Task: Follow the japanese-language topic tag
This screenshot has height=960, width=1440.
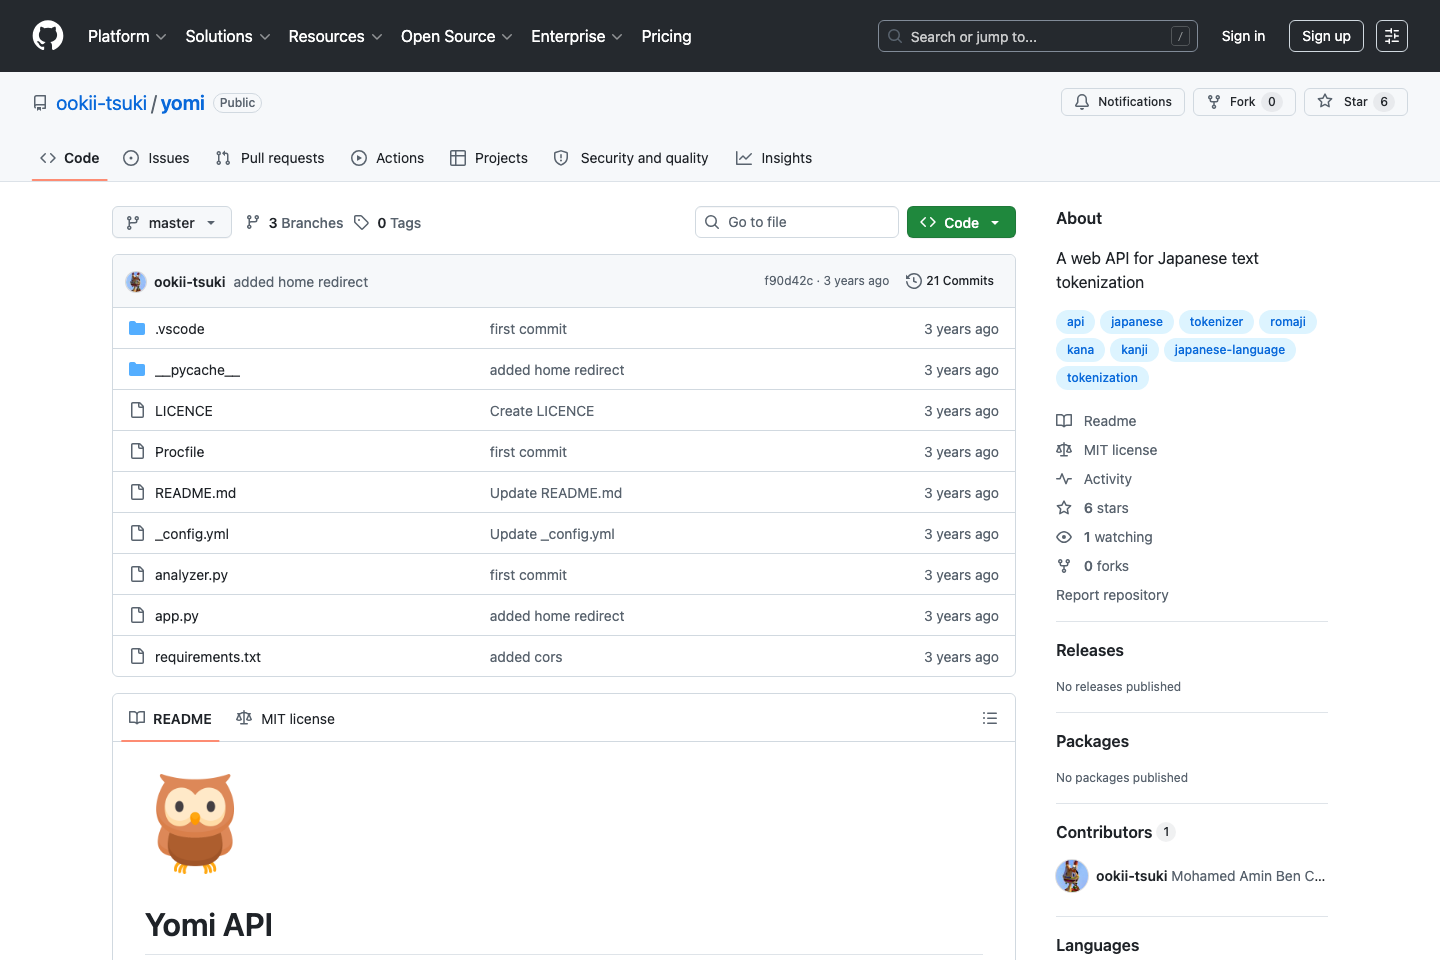Action: pos(1229,349)
